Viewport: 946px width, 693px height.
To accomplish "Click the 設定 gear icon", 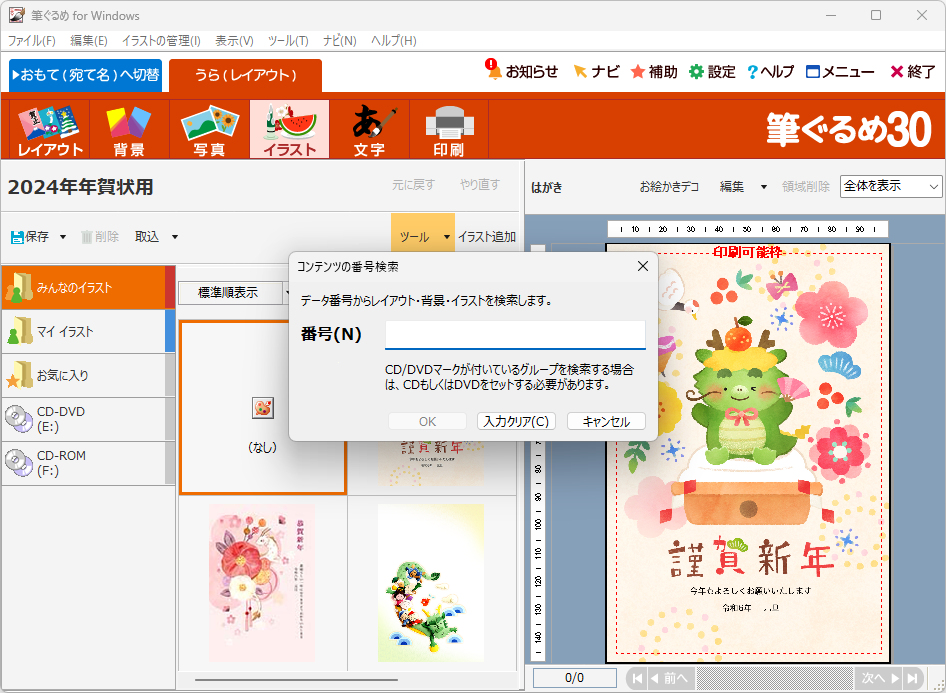I will [x=696, y=72].
